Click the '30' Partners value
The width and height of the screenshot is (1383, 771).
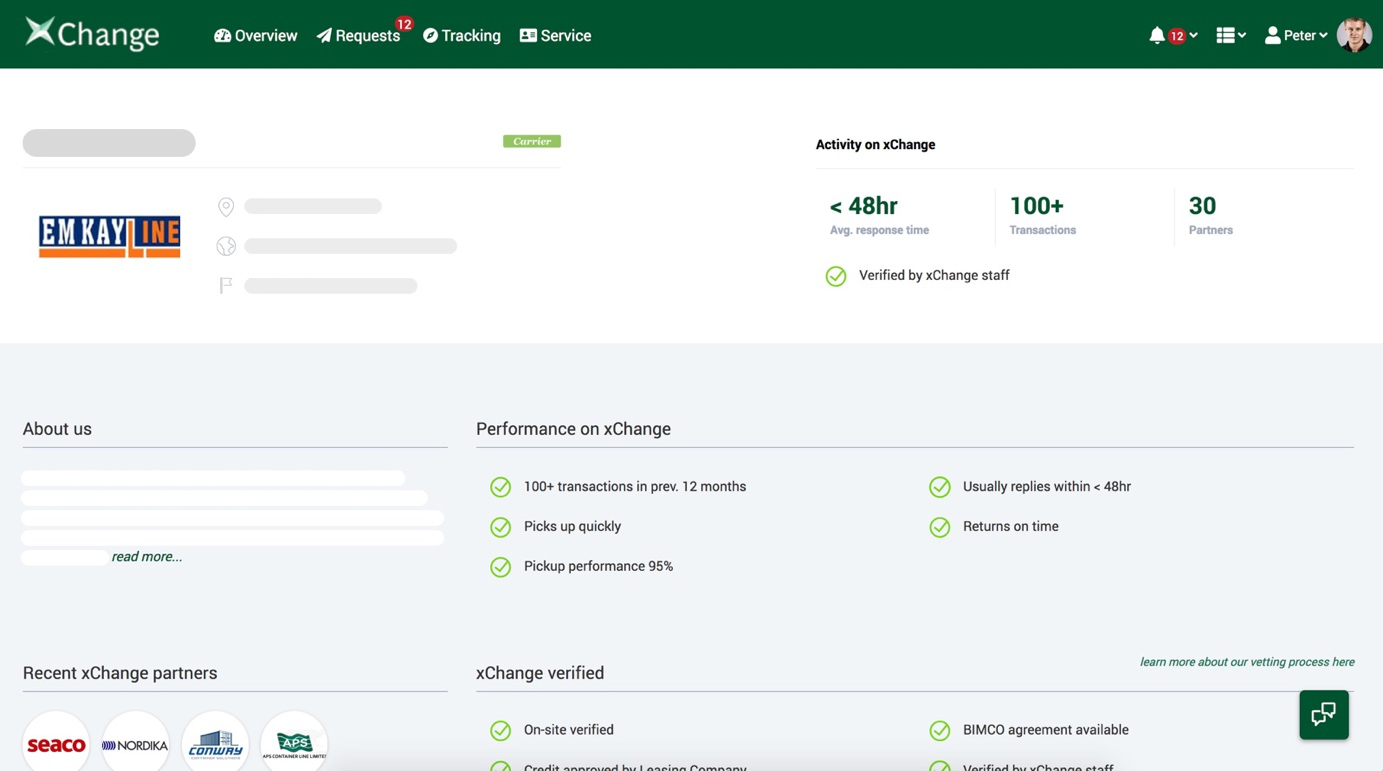click(1202, 206)
